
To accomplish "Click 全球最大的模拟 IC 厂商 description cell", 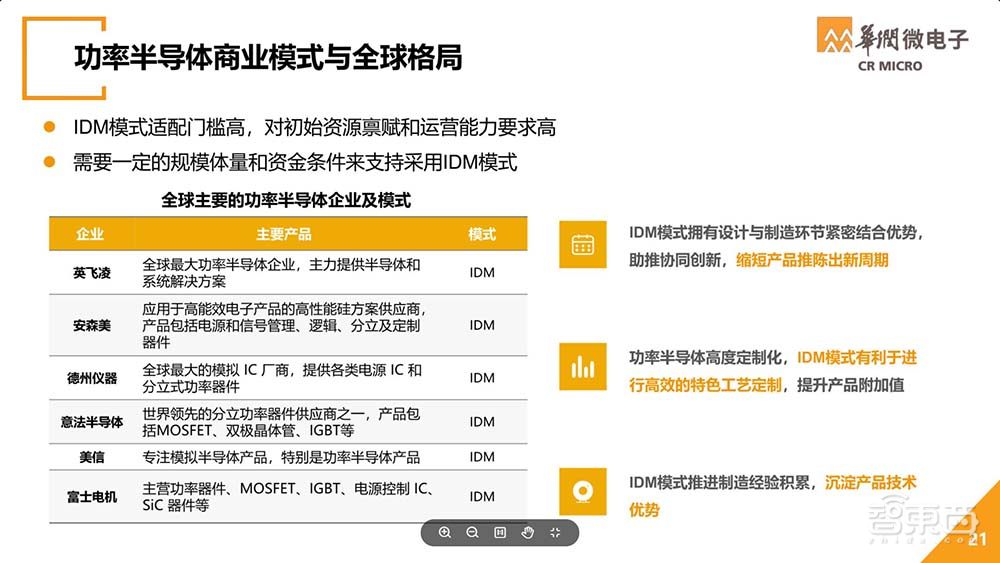I will (x=282, y=378).
